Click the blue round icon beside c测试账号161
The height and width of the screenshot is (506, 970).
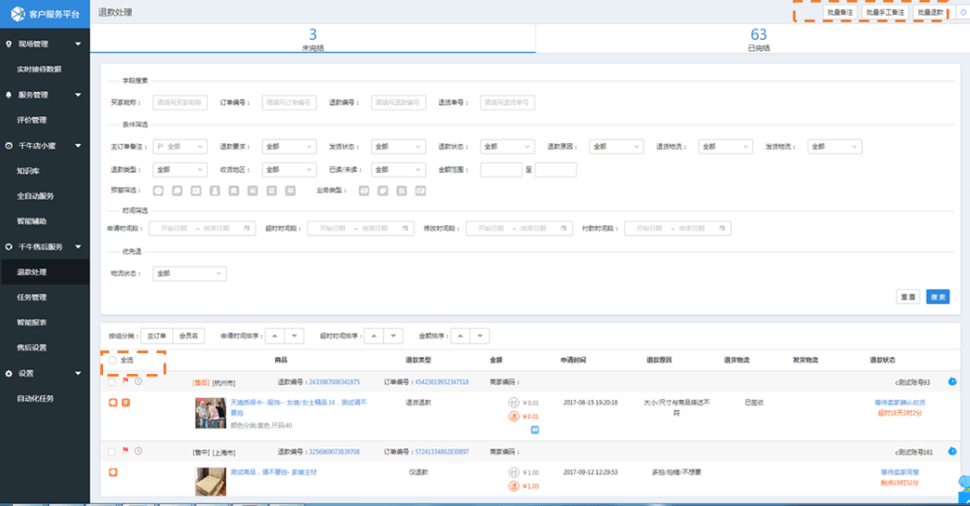(x=952, y=452)
